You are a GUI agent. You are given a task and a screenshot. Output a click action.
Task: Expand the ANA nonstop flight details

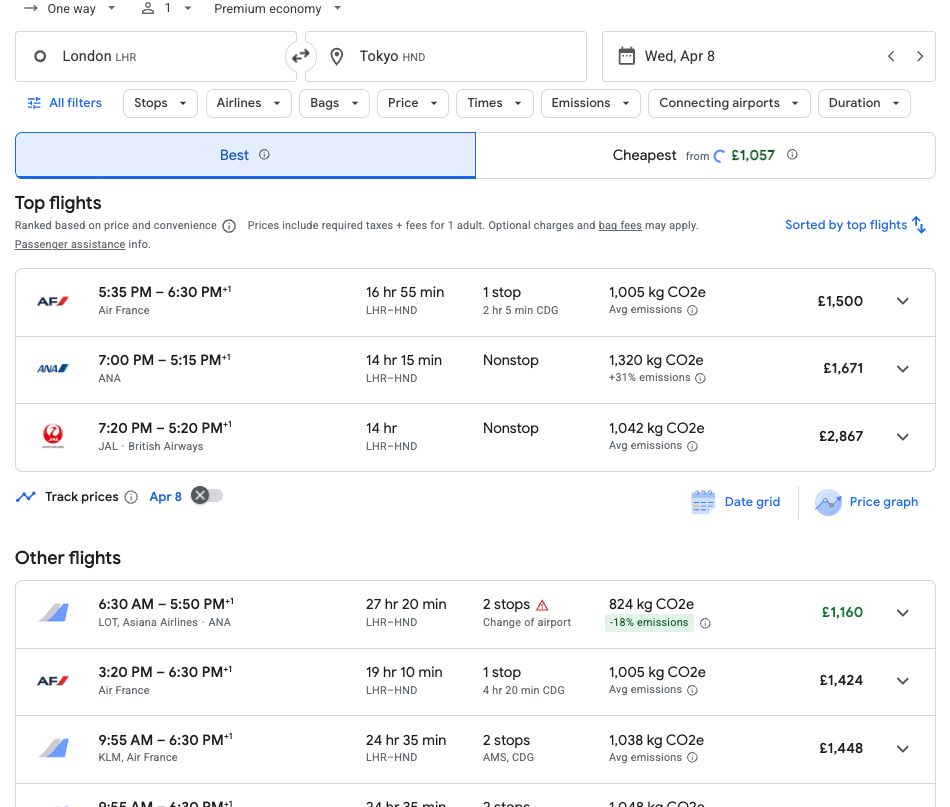[x=902, y=369]
